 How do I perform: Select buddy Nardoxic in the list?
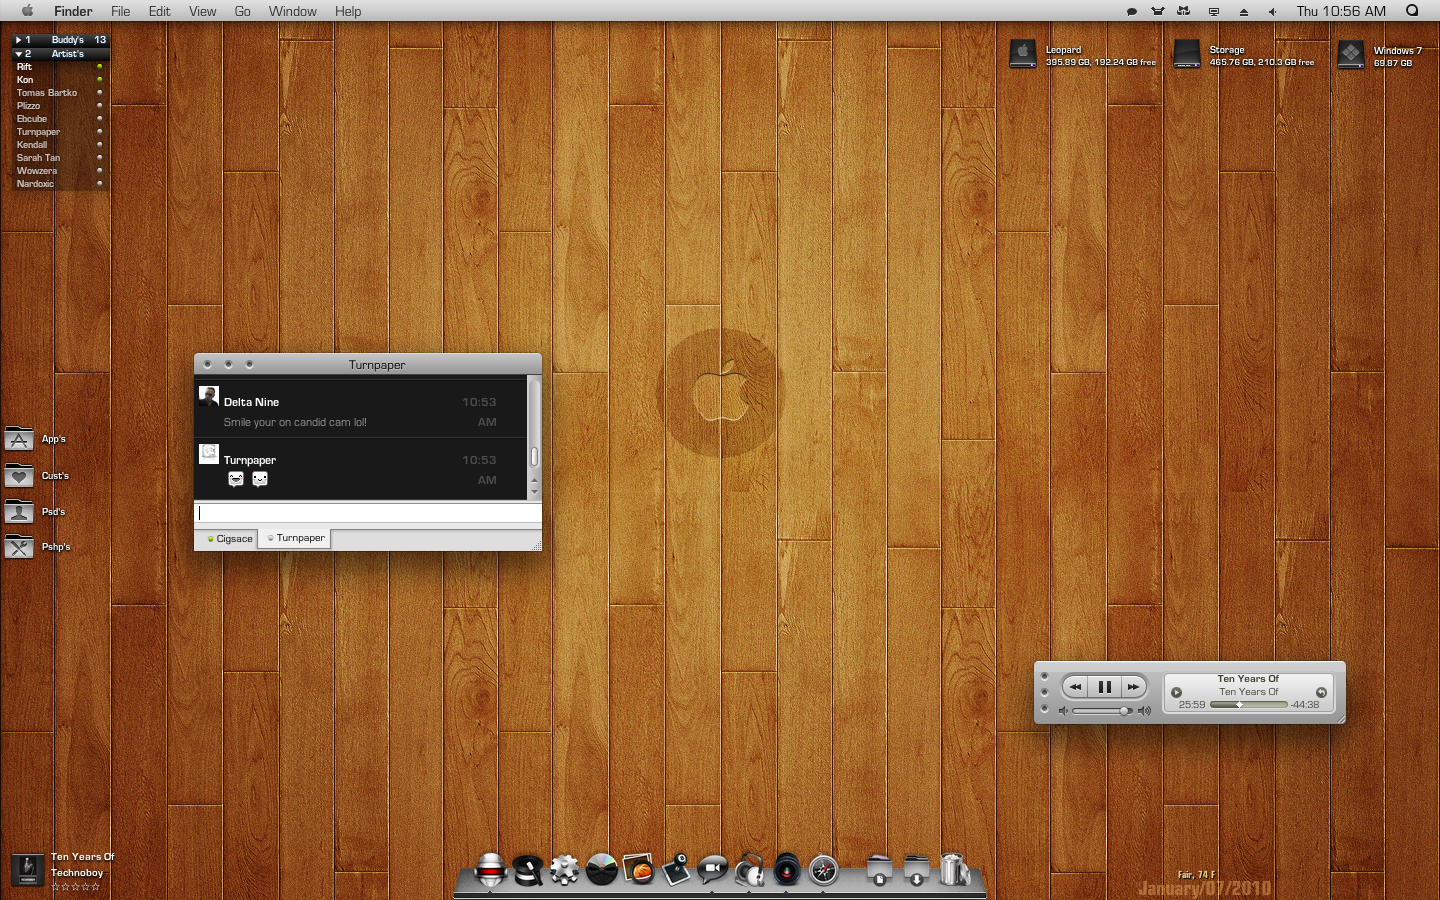(x=60, y=184)
